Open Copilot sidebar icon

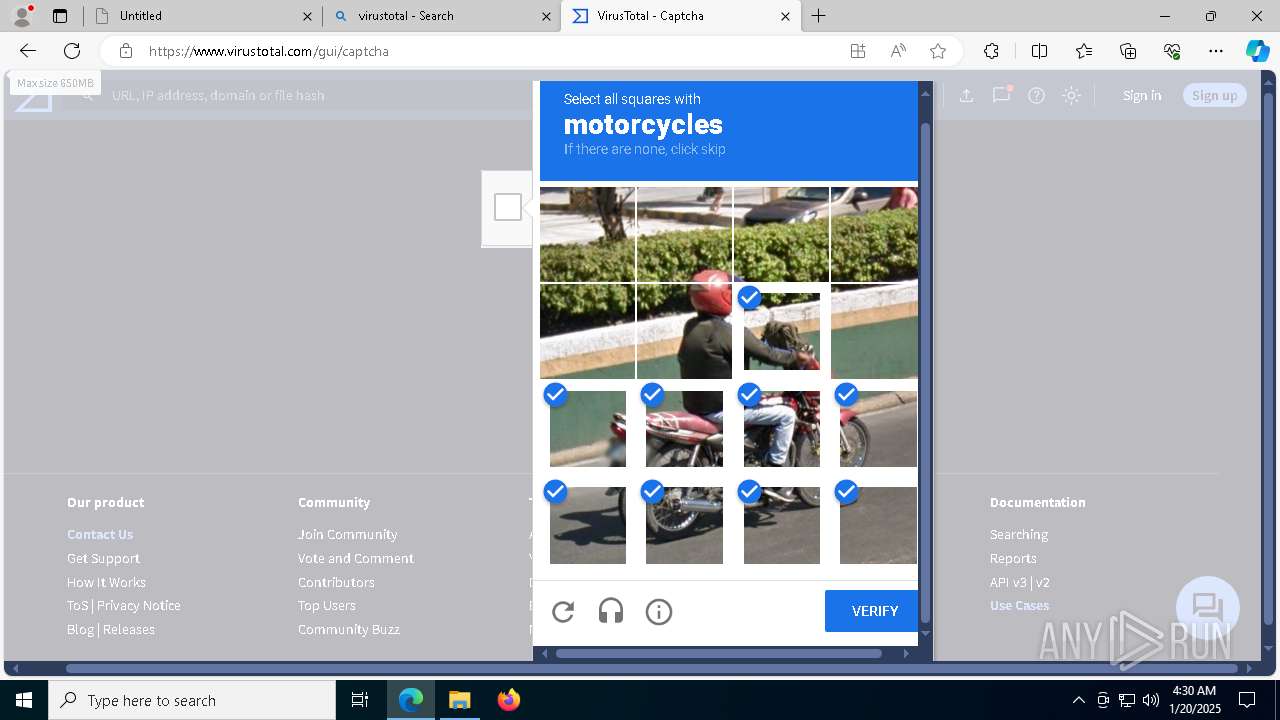1258,51
